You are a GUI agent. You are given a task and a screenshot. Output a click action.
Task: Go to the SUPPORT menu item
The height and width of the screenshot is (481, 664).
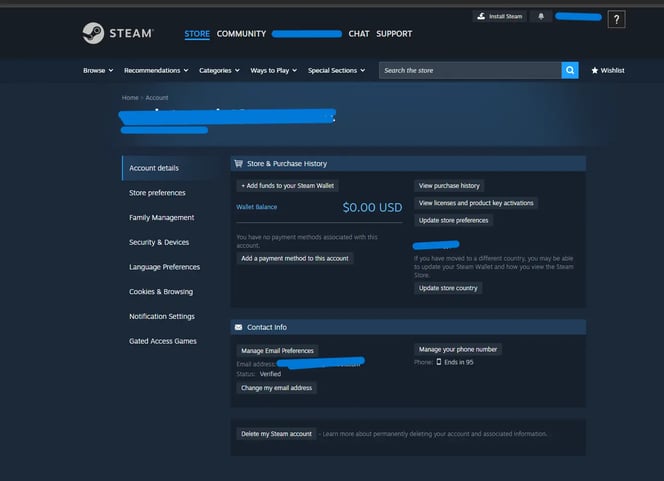coord(394,34)
